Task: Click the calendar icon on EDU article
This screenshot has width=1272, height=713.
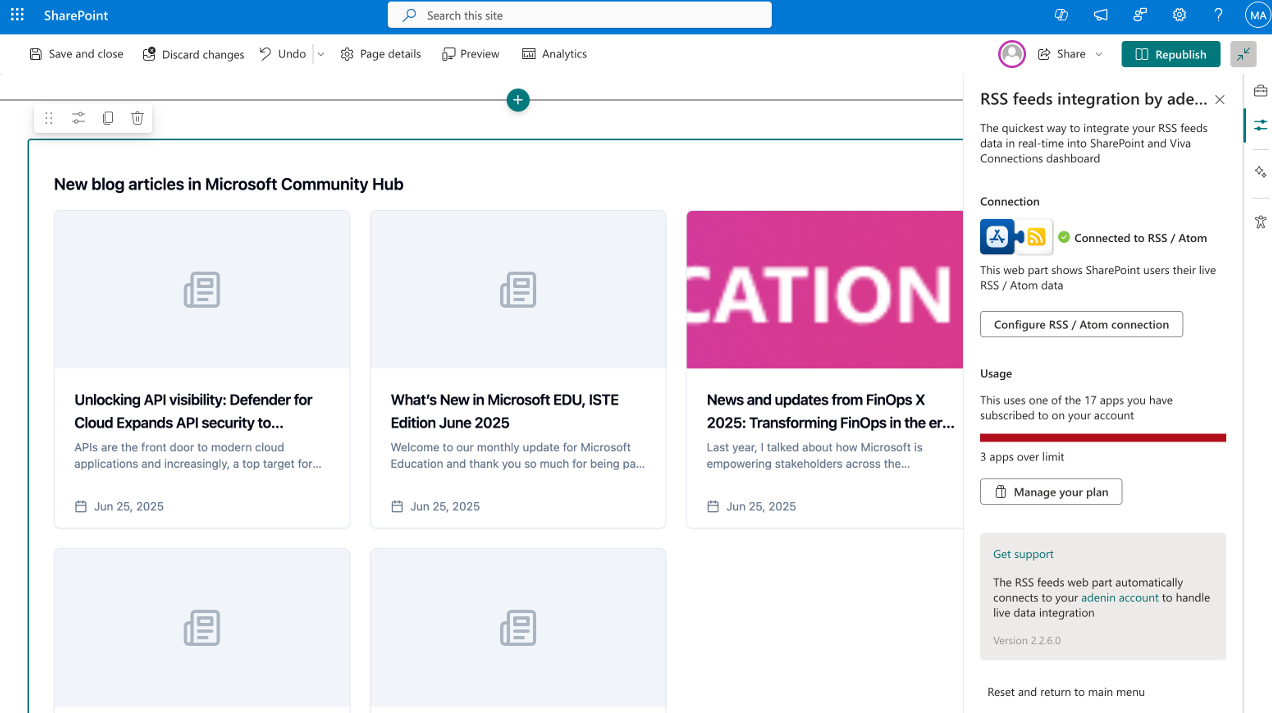Action: [397, 507]
